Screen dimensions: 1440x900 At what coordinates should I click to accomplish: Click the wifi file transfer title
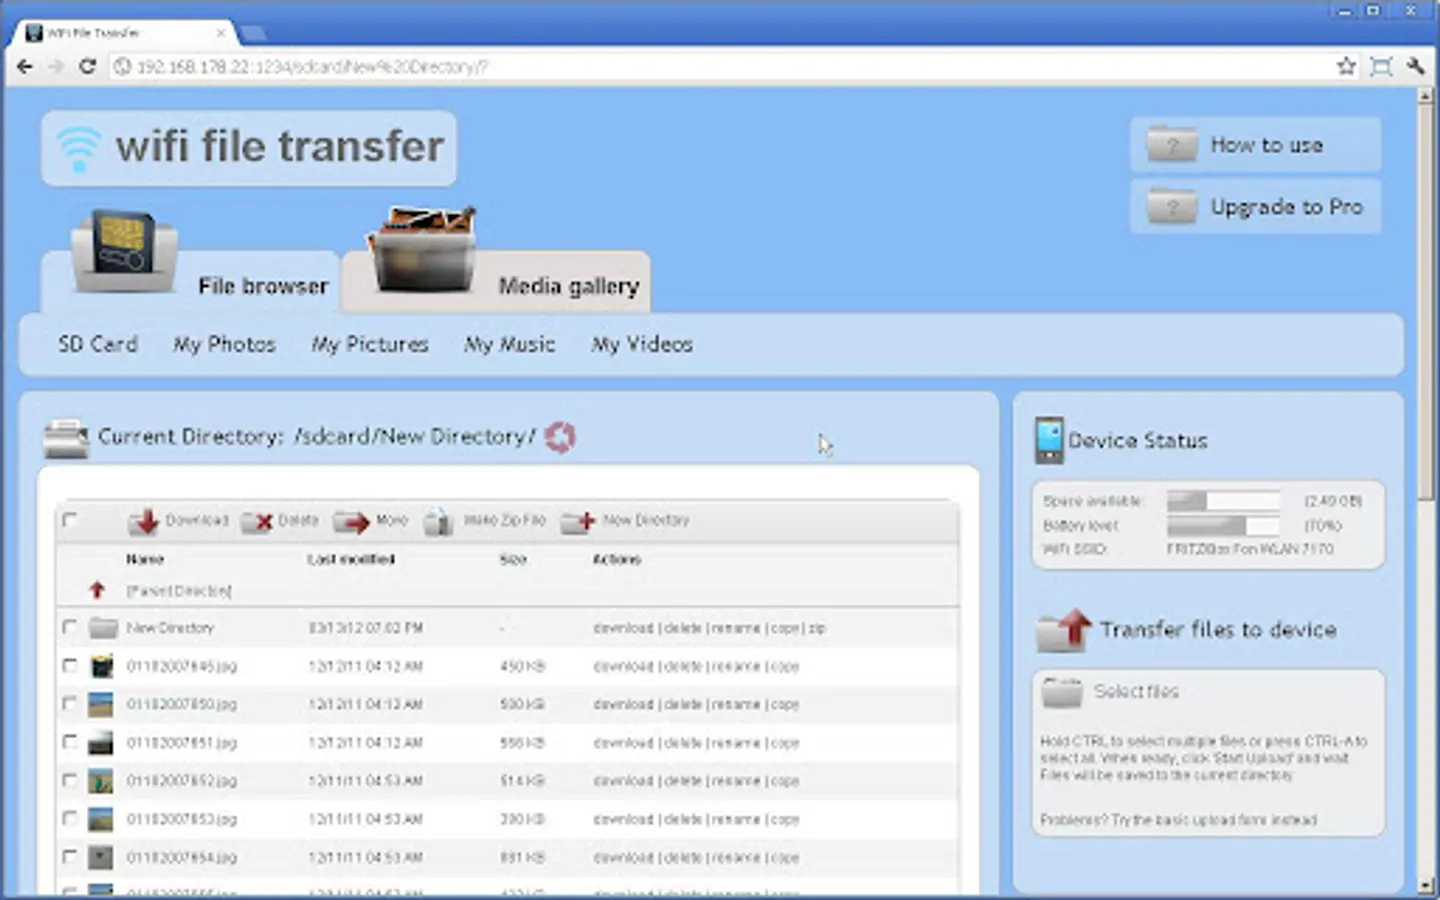[x=280, y=146]
